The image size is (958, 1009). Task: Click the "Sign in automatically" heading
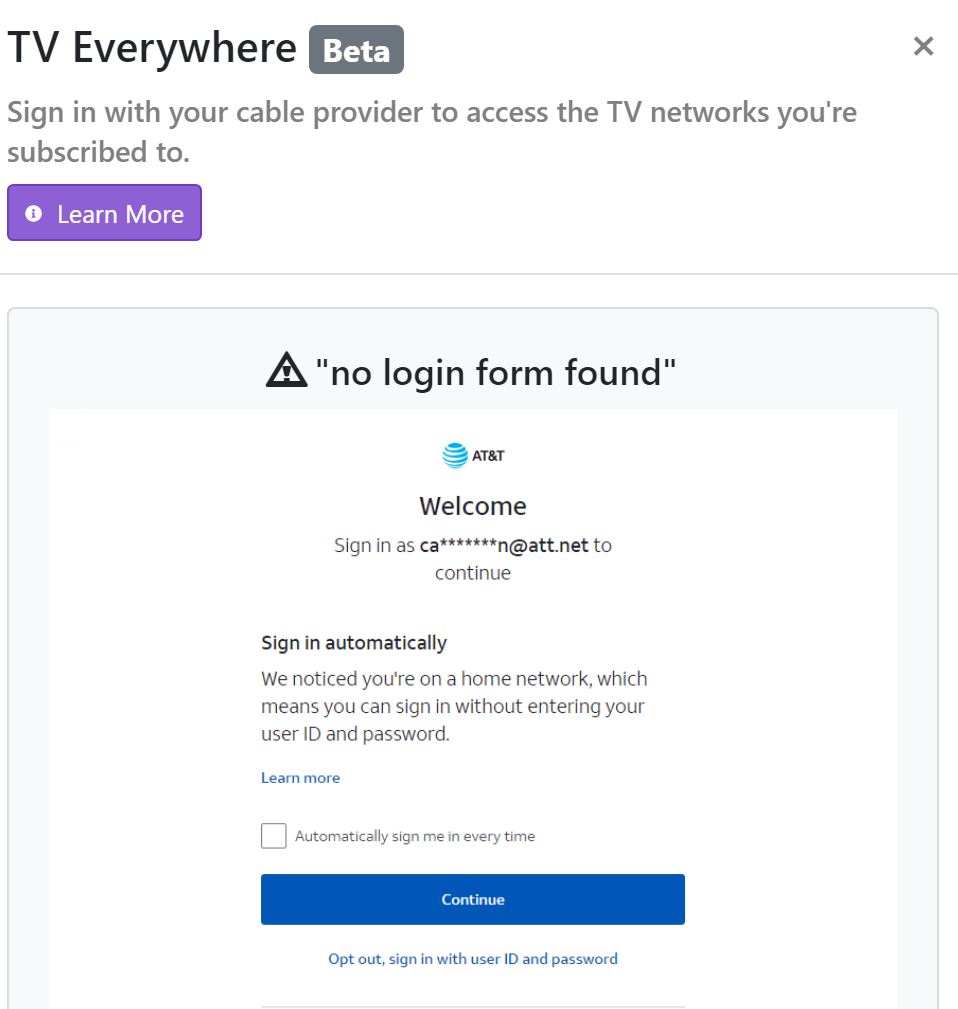click(354, 643)
